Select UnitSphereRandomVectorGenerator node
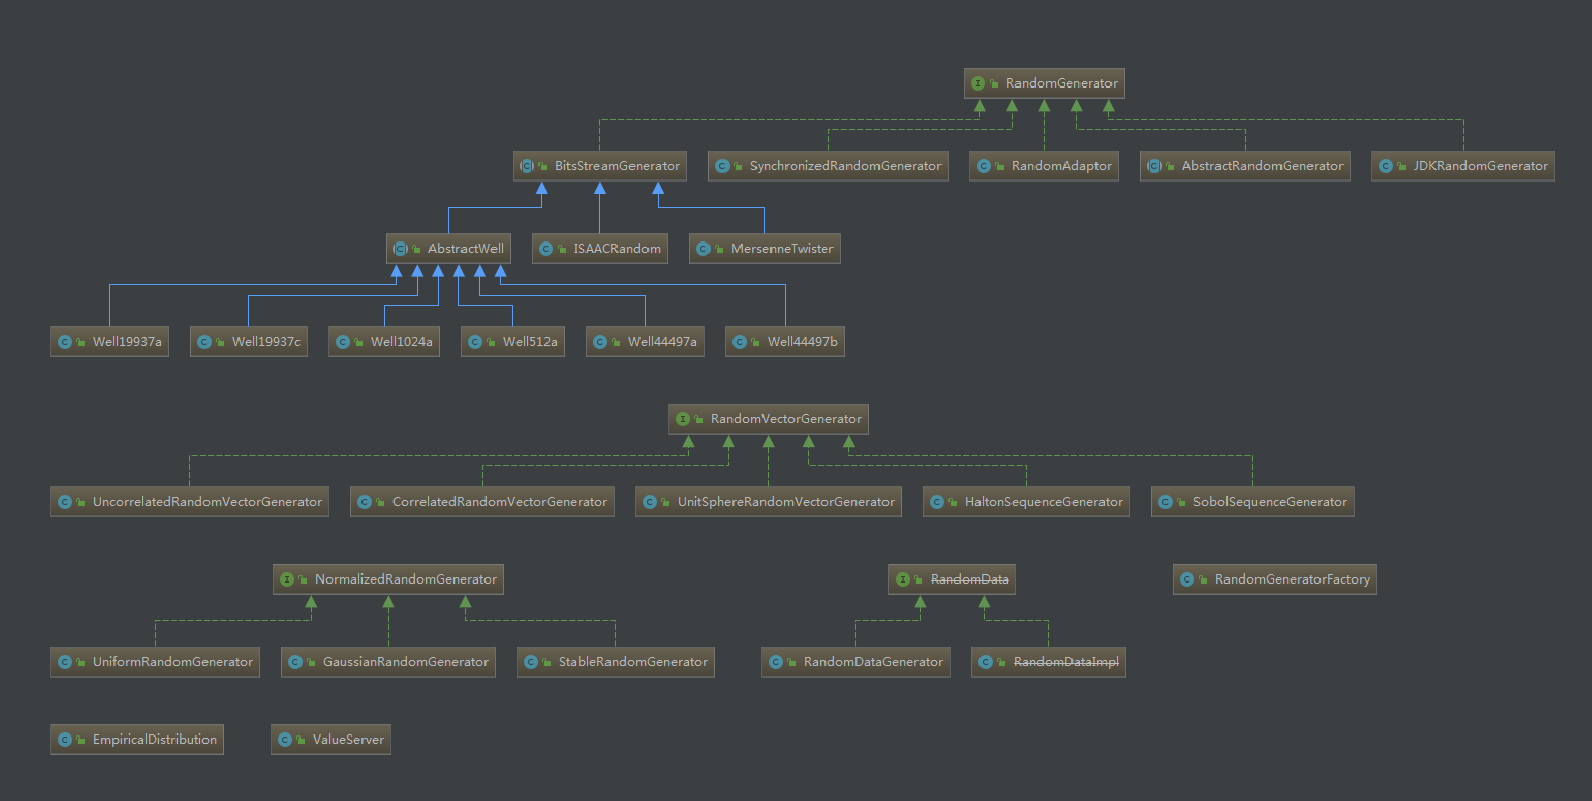This screenshot has width=1592, height=801. pyautogui.click(x=768, y=502)
